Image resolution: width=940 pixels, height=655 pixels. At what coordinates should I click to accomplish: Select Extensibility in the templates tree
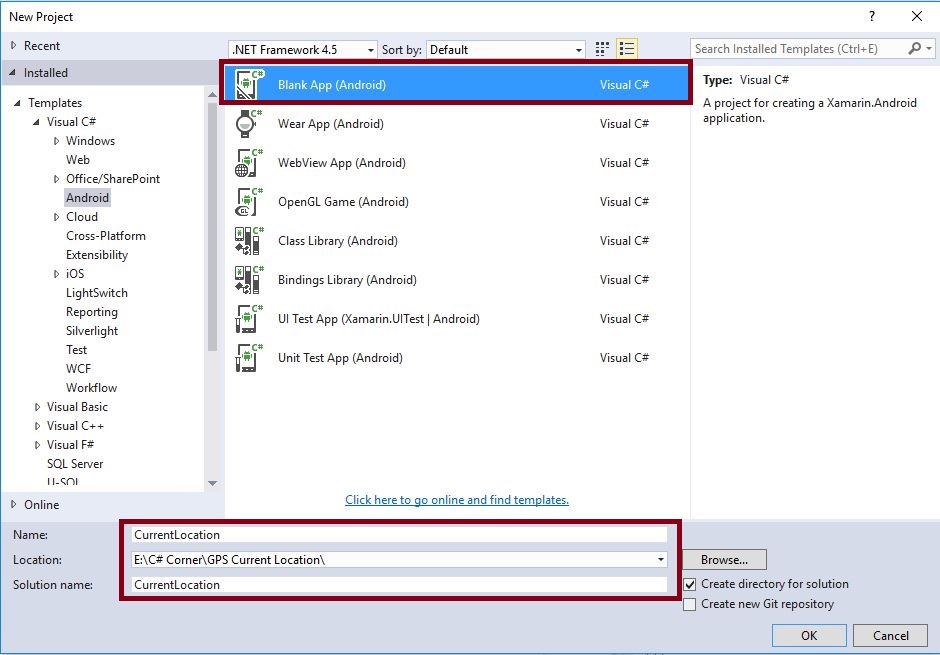tap(97, 255)
